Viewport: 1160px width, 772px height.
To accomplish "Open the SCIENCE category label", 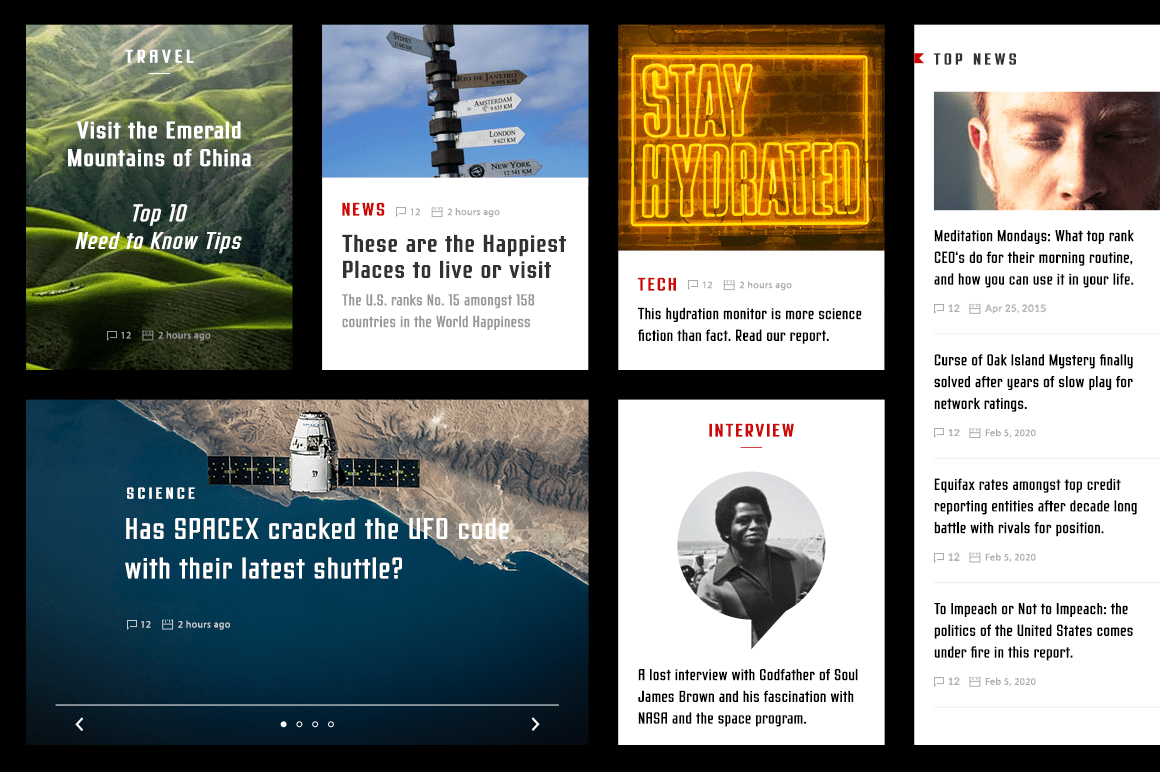I will [x=161, y=493].
